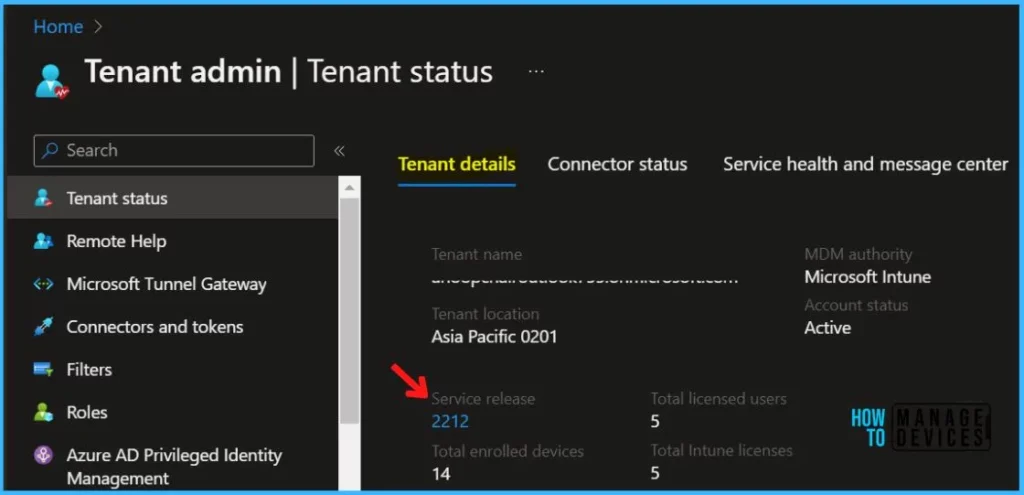The height and width of the screenshot is (495, 1024).
Task: Click the Remote Help sidebar icon
Action: coord(43,241)
